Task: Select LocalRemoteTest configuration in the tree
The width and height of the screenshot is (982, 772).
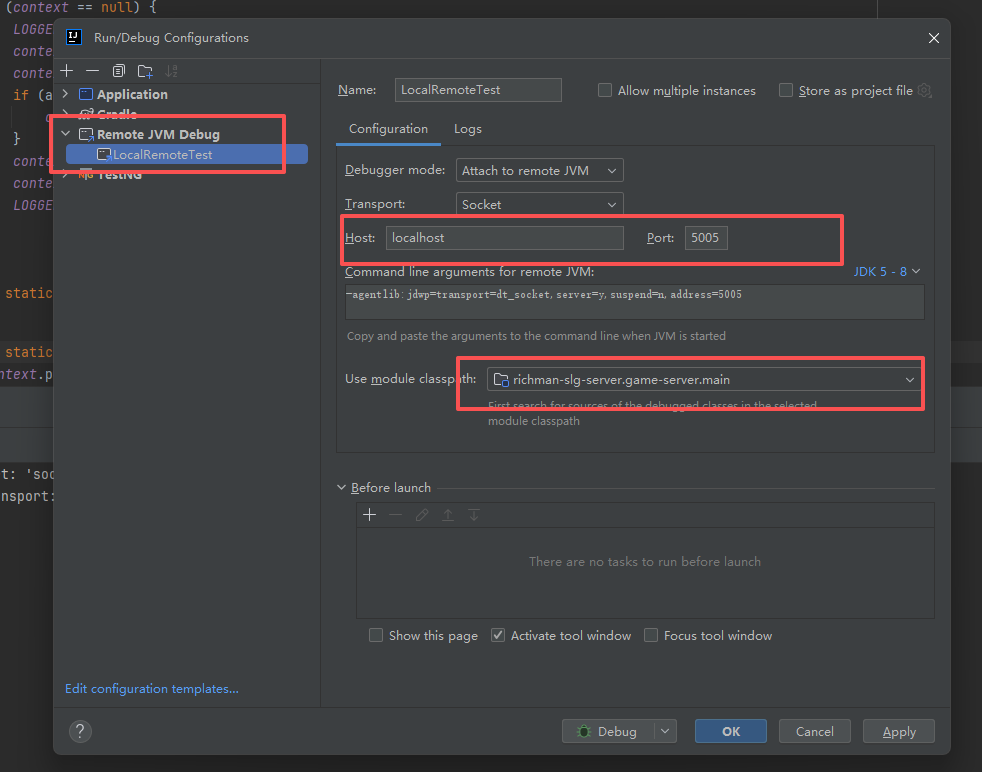Action: pos(187,155)
